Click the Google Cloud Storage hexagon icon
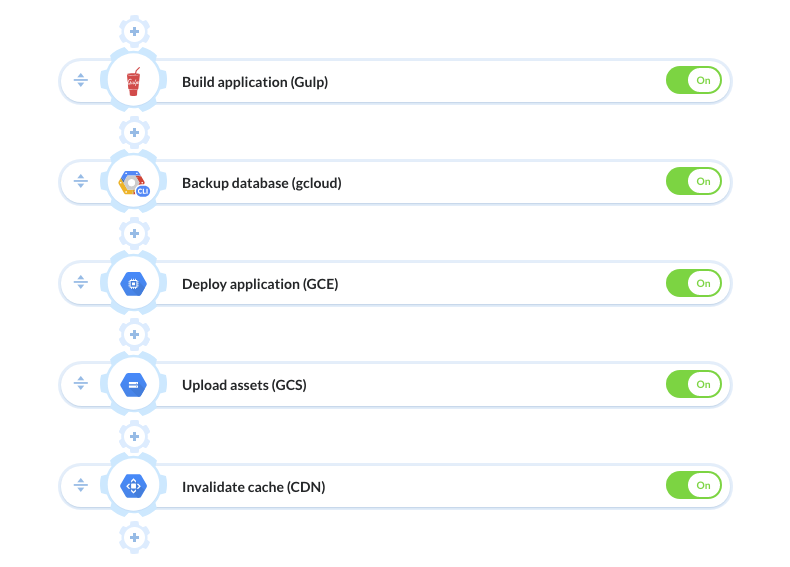Image resolution: width=790 pixels, height=567 pixels. tap(134, 385)
